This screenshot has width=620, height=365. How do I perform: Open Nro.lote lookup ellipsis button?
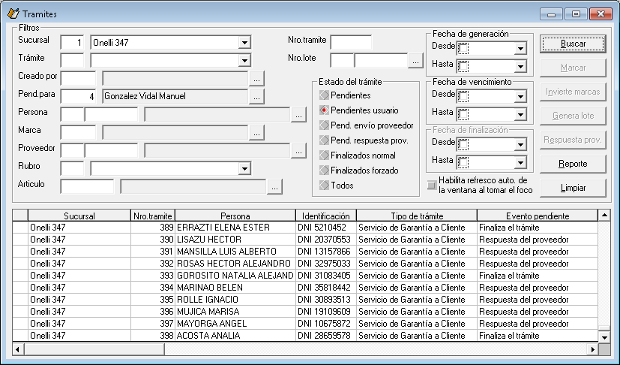[415, 61]
